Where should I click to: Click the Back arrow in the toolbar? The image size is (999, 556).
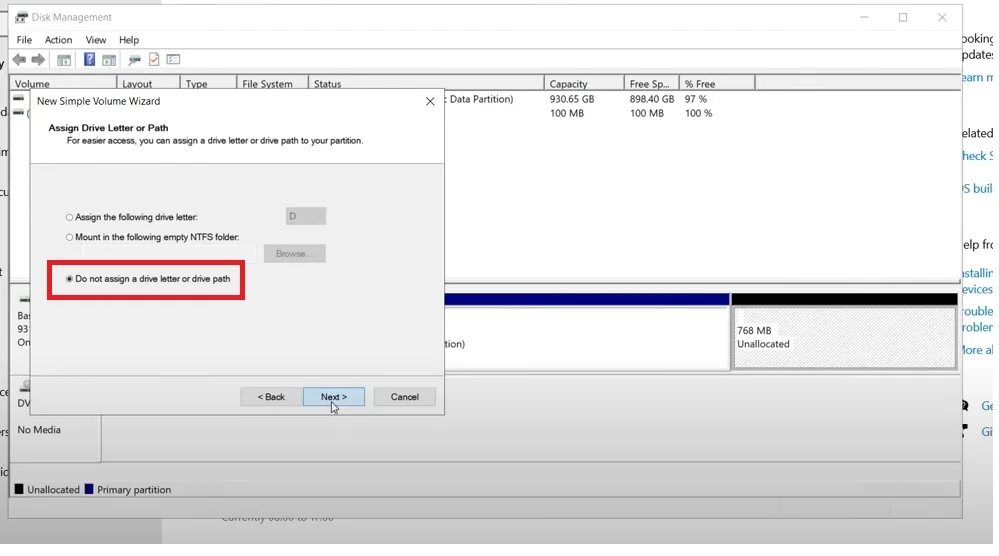tap(19, 60)
